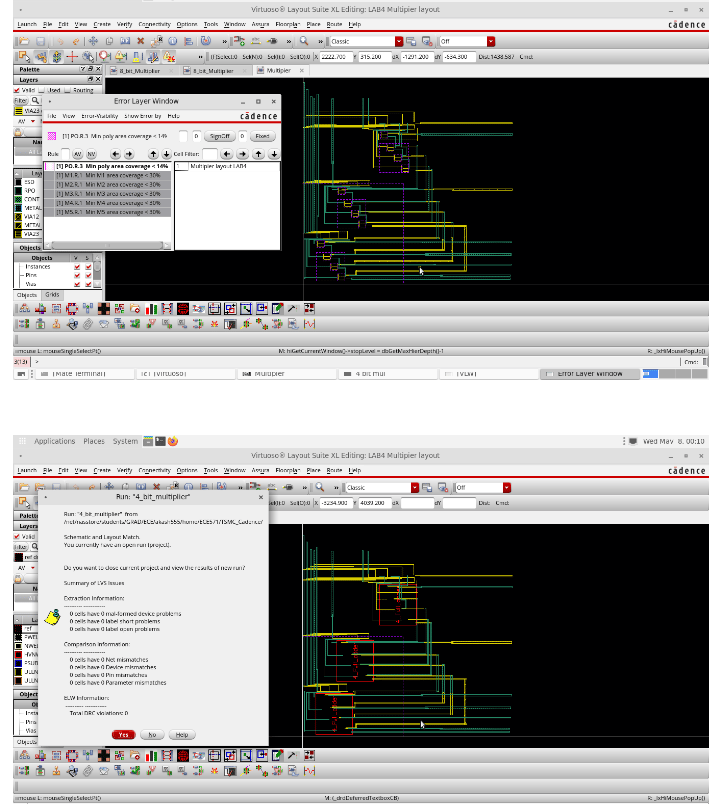Image resolution: width=712 pixels, height=804 pixels.
Task: Click the red burst icon in upper lower-row toolbar
Action: coord(214,324)
